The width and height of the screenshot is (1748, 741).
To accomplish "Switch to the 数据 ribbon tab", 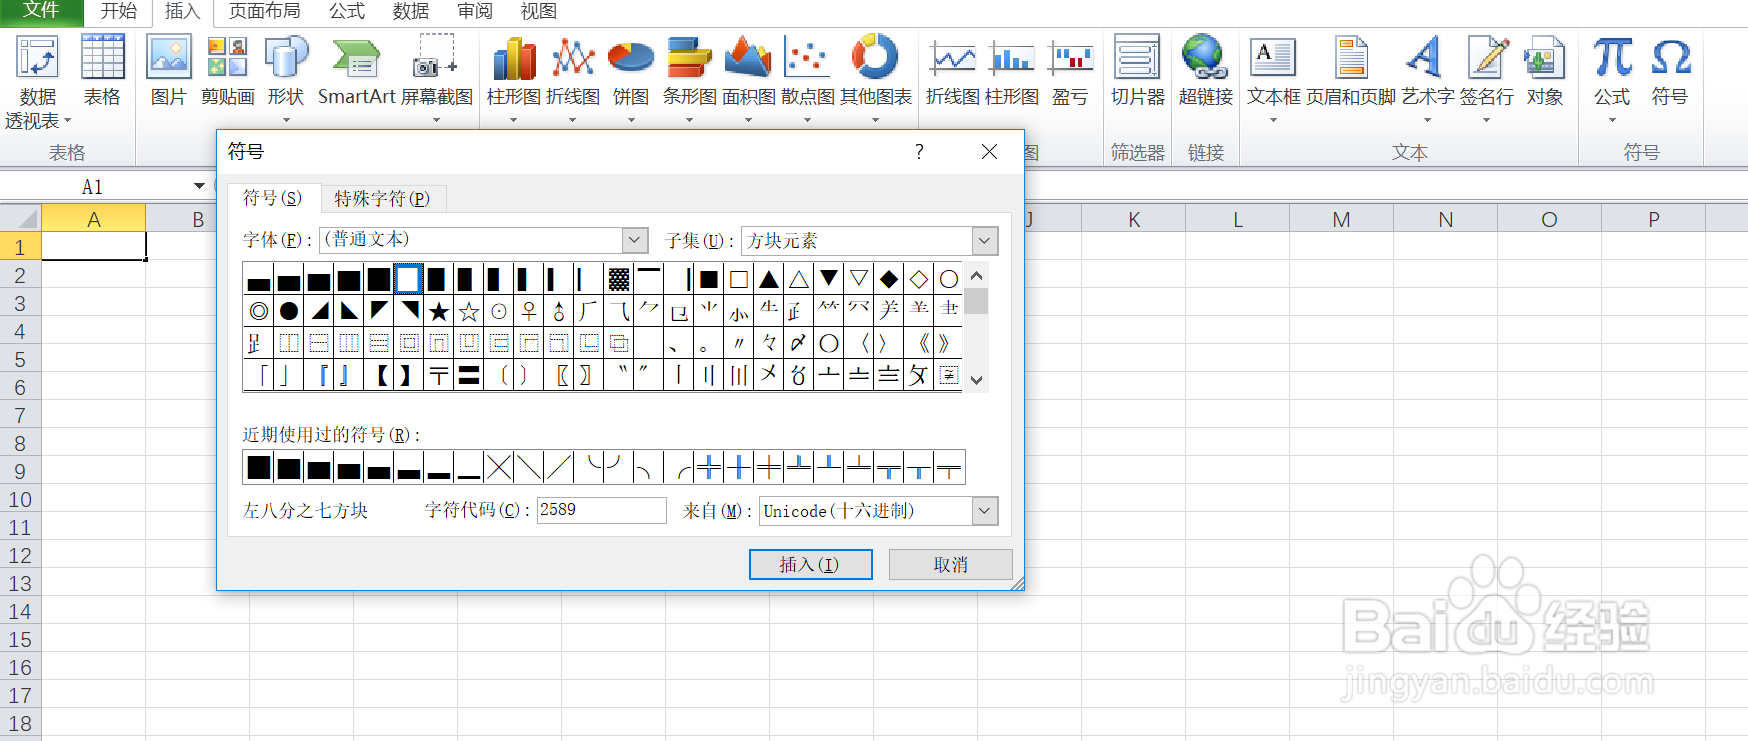I will click(x=410, y=11).
